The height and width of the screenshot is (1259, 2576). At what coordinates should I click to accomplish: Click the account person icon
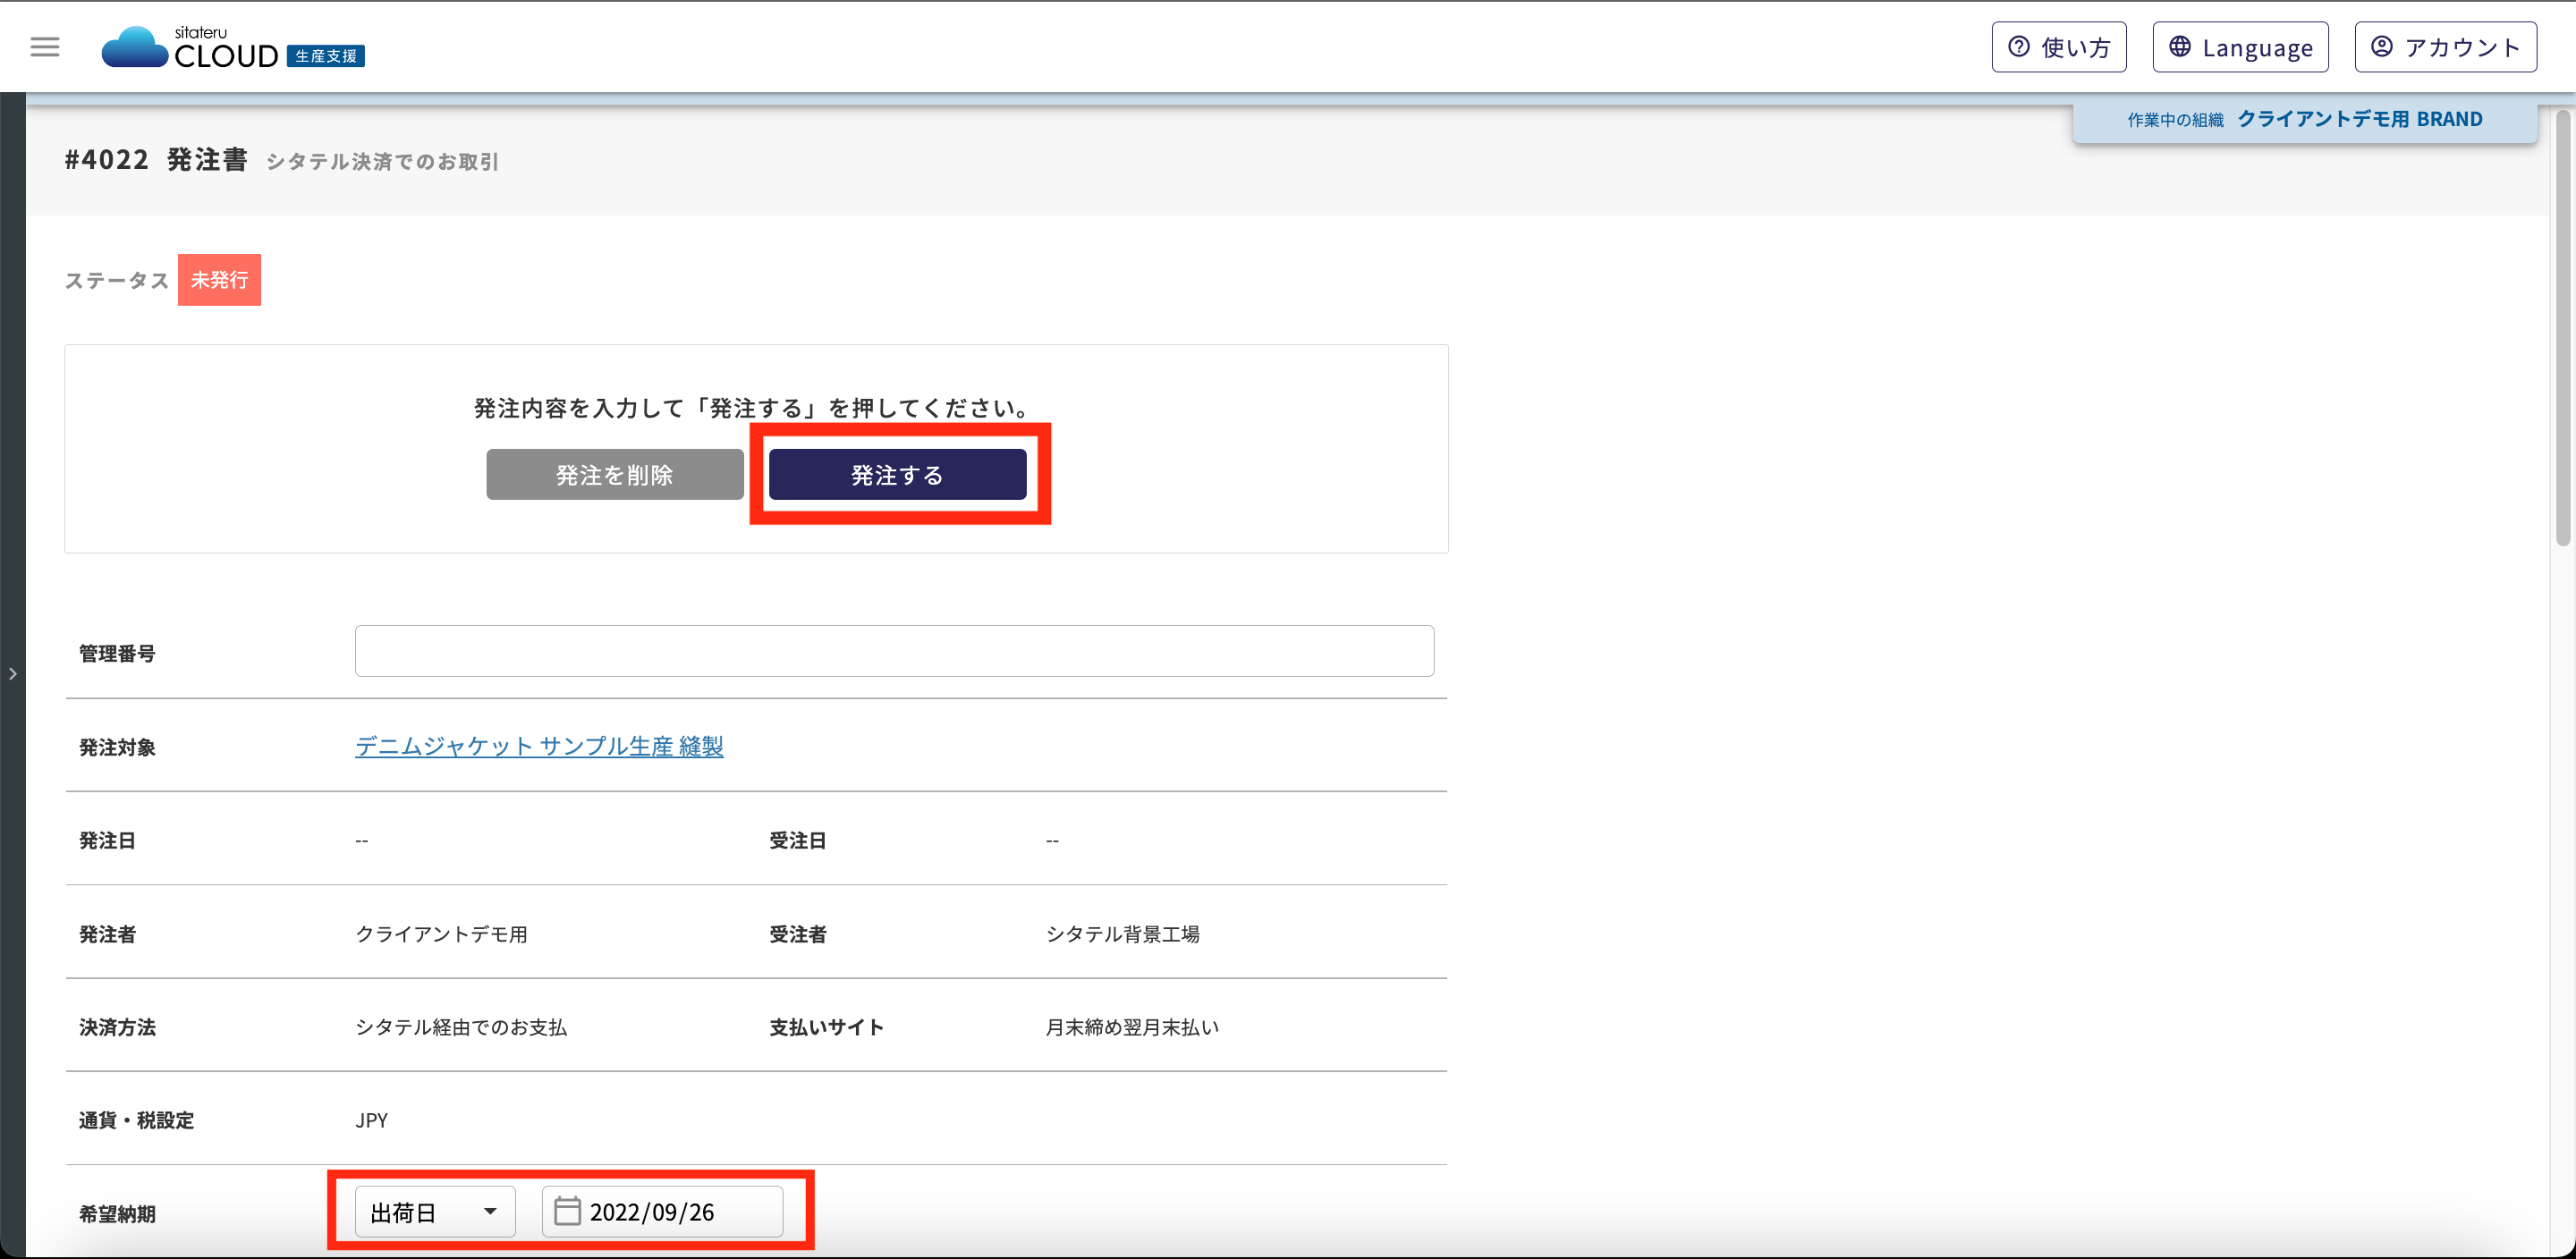point(2382,47)
